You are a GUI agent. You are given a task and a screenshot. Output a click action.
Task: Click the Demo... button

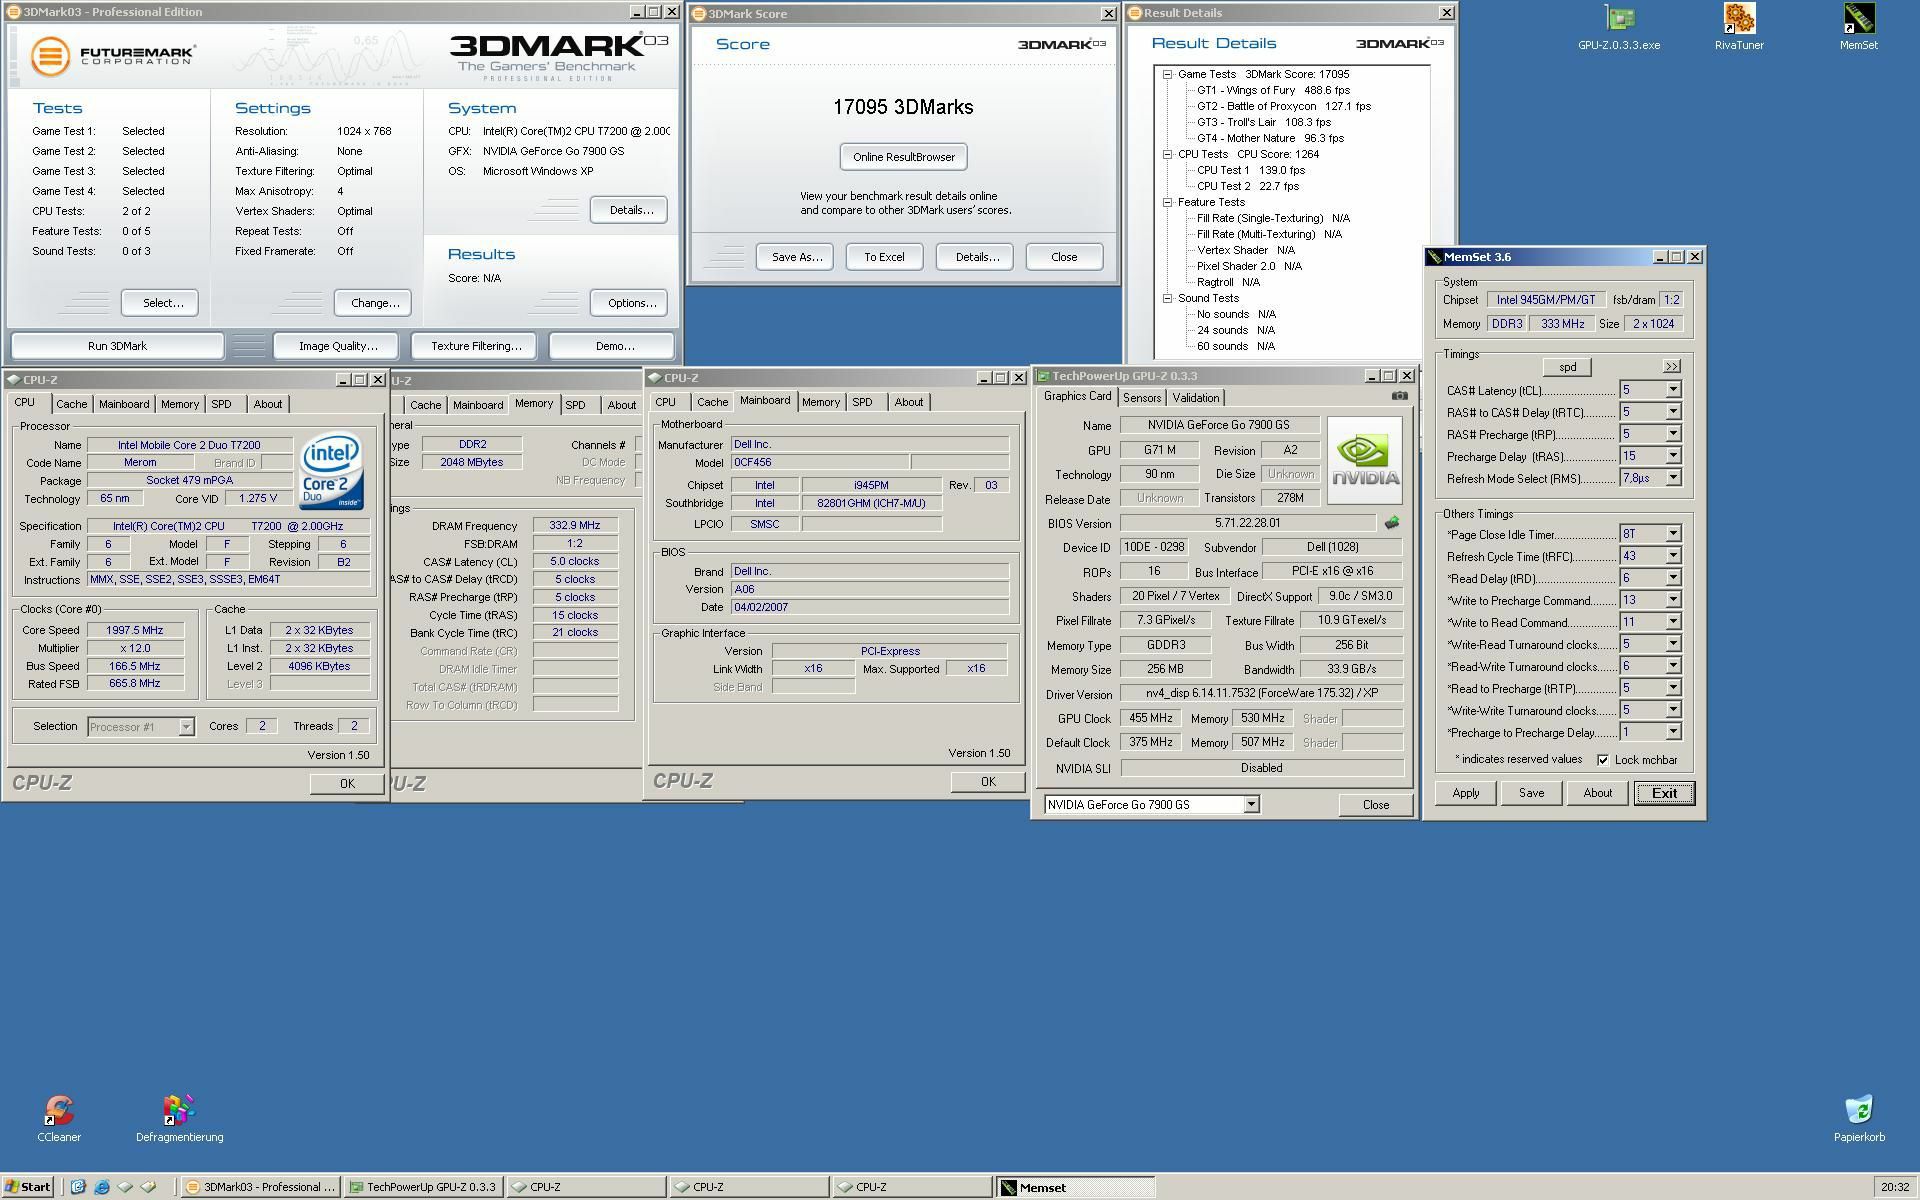coord(614,346)
